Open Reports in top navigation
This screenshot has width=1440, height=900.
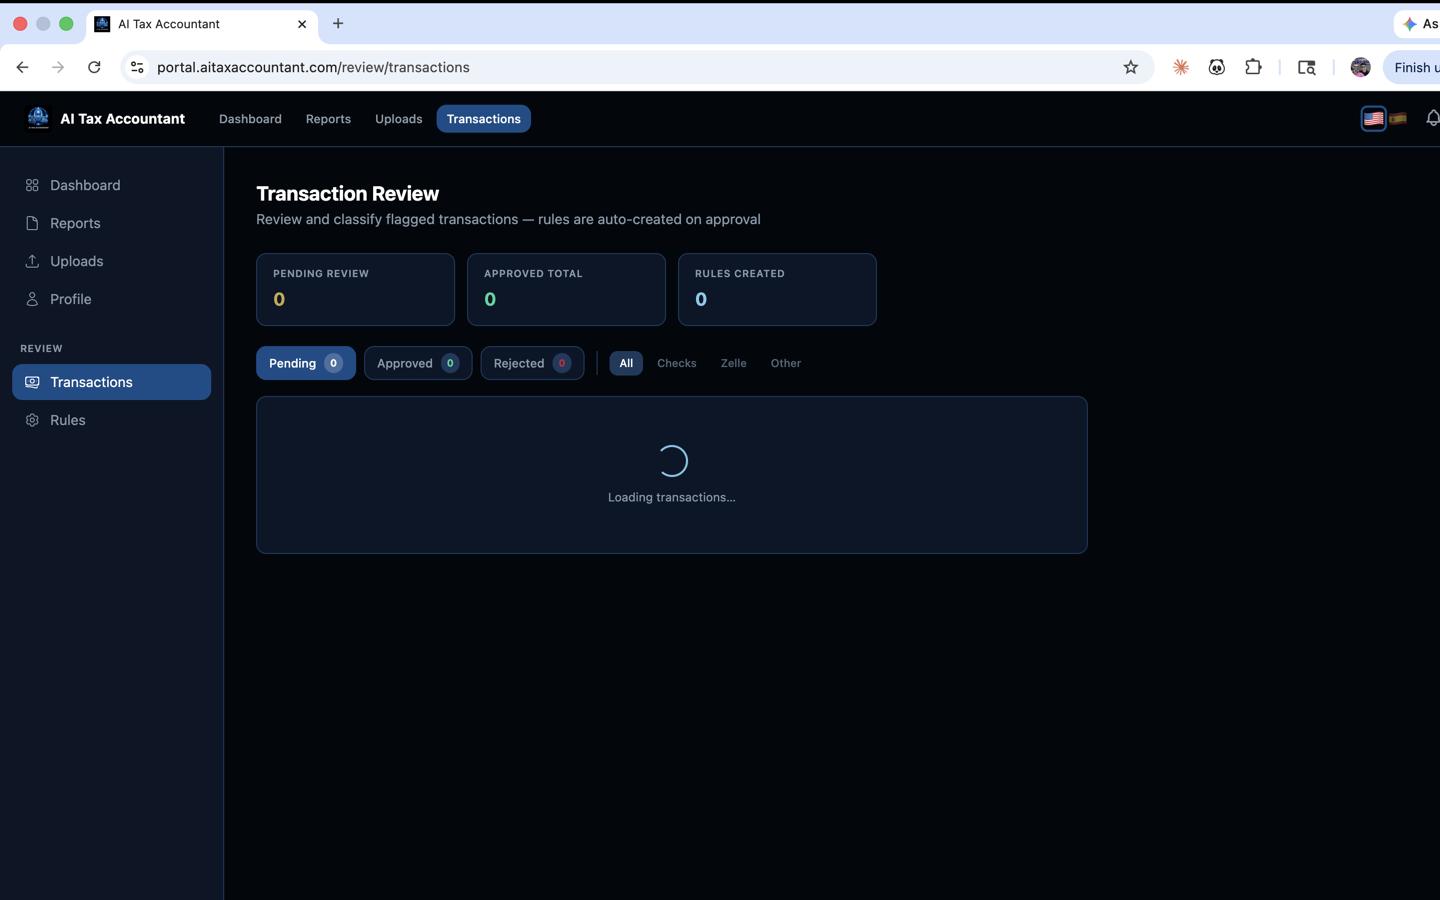(x=328, y=119)
